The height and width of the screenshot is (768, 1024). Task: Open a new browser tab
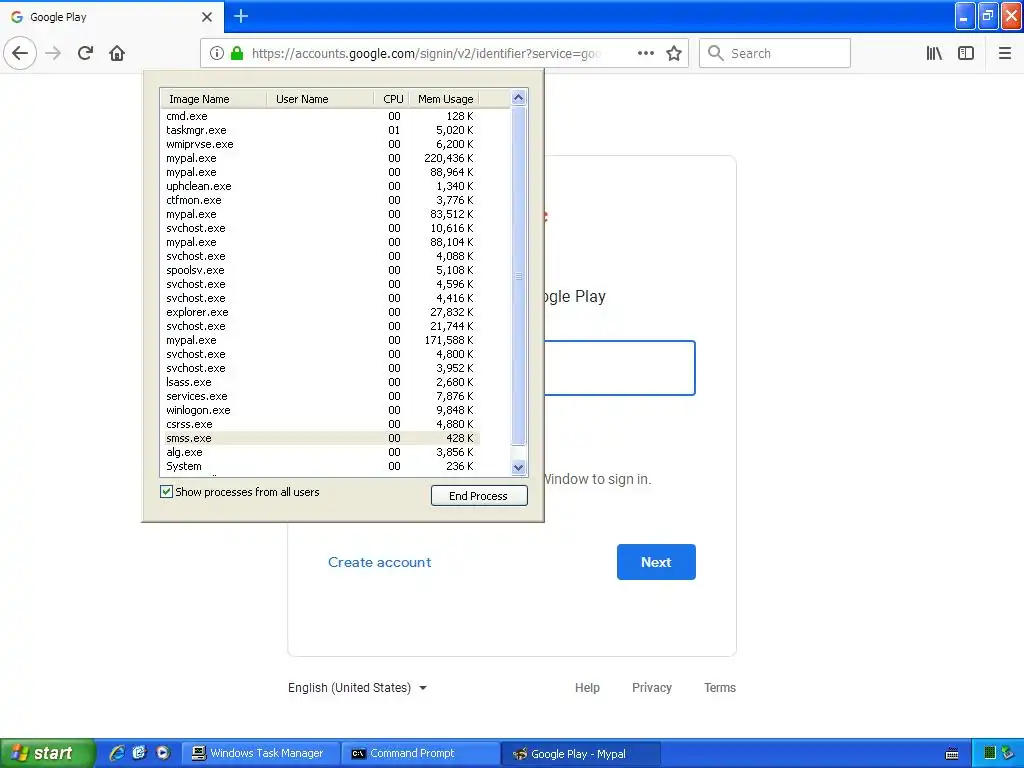click(241, 16)
